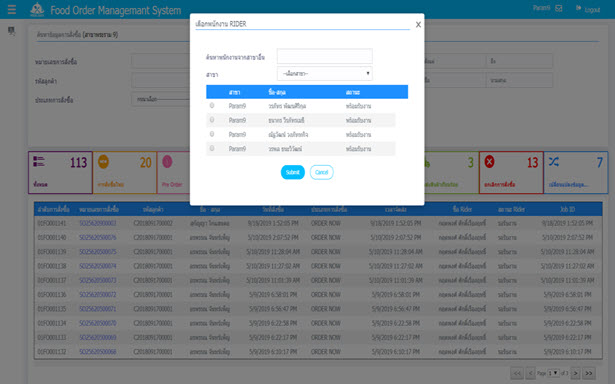Open order link S02562050076
Image resolution: width=615 pixels, height=384 pixels.
pos(98,237)
